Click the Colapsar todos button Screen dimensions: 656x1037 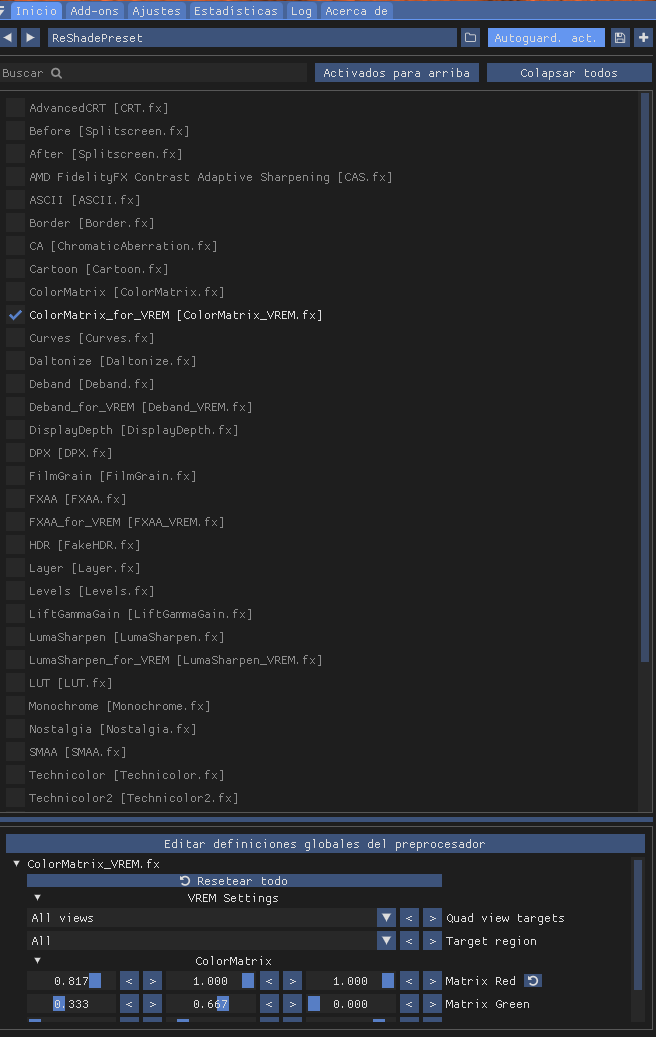[569, 73]
